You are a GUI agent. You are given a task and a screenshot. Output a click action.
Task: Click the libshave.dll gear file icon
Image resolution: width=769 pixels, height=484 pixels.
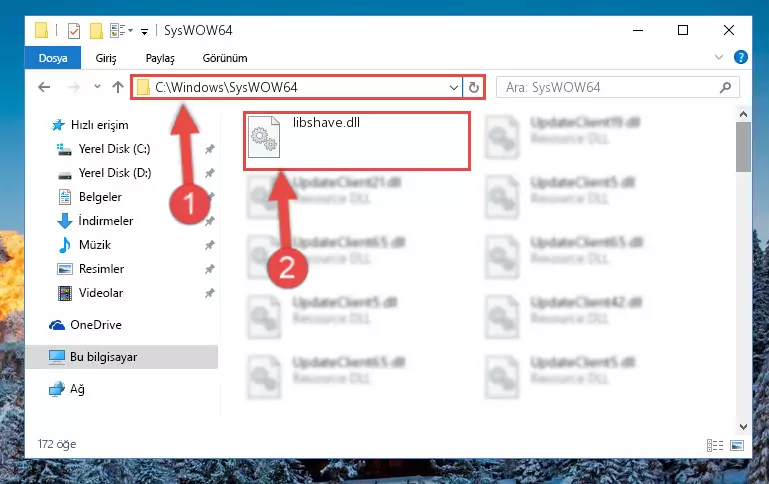[264, 137]
